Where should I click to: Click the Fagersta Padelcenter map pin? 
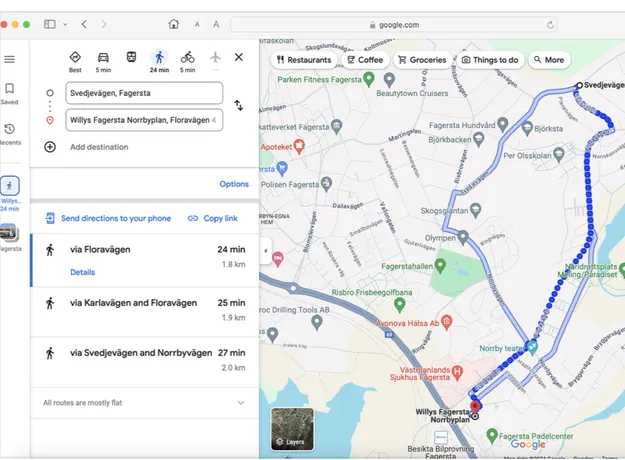pyautogui.click(x=492, y=435)
